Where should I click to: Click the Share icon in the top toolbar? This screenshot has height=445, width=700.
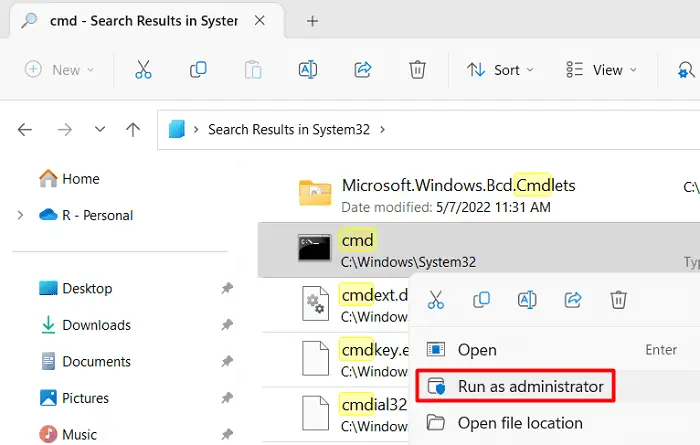pyautogui.click(x=362, y=70)
